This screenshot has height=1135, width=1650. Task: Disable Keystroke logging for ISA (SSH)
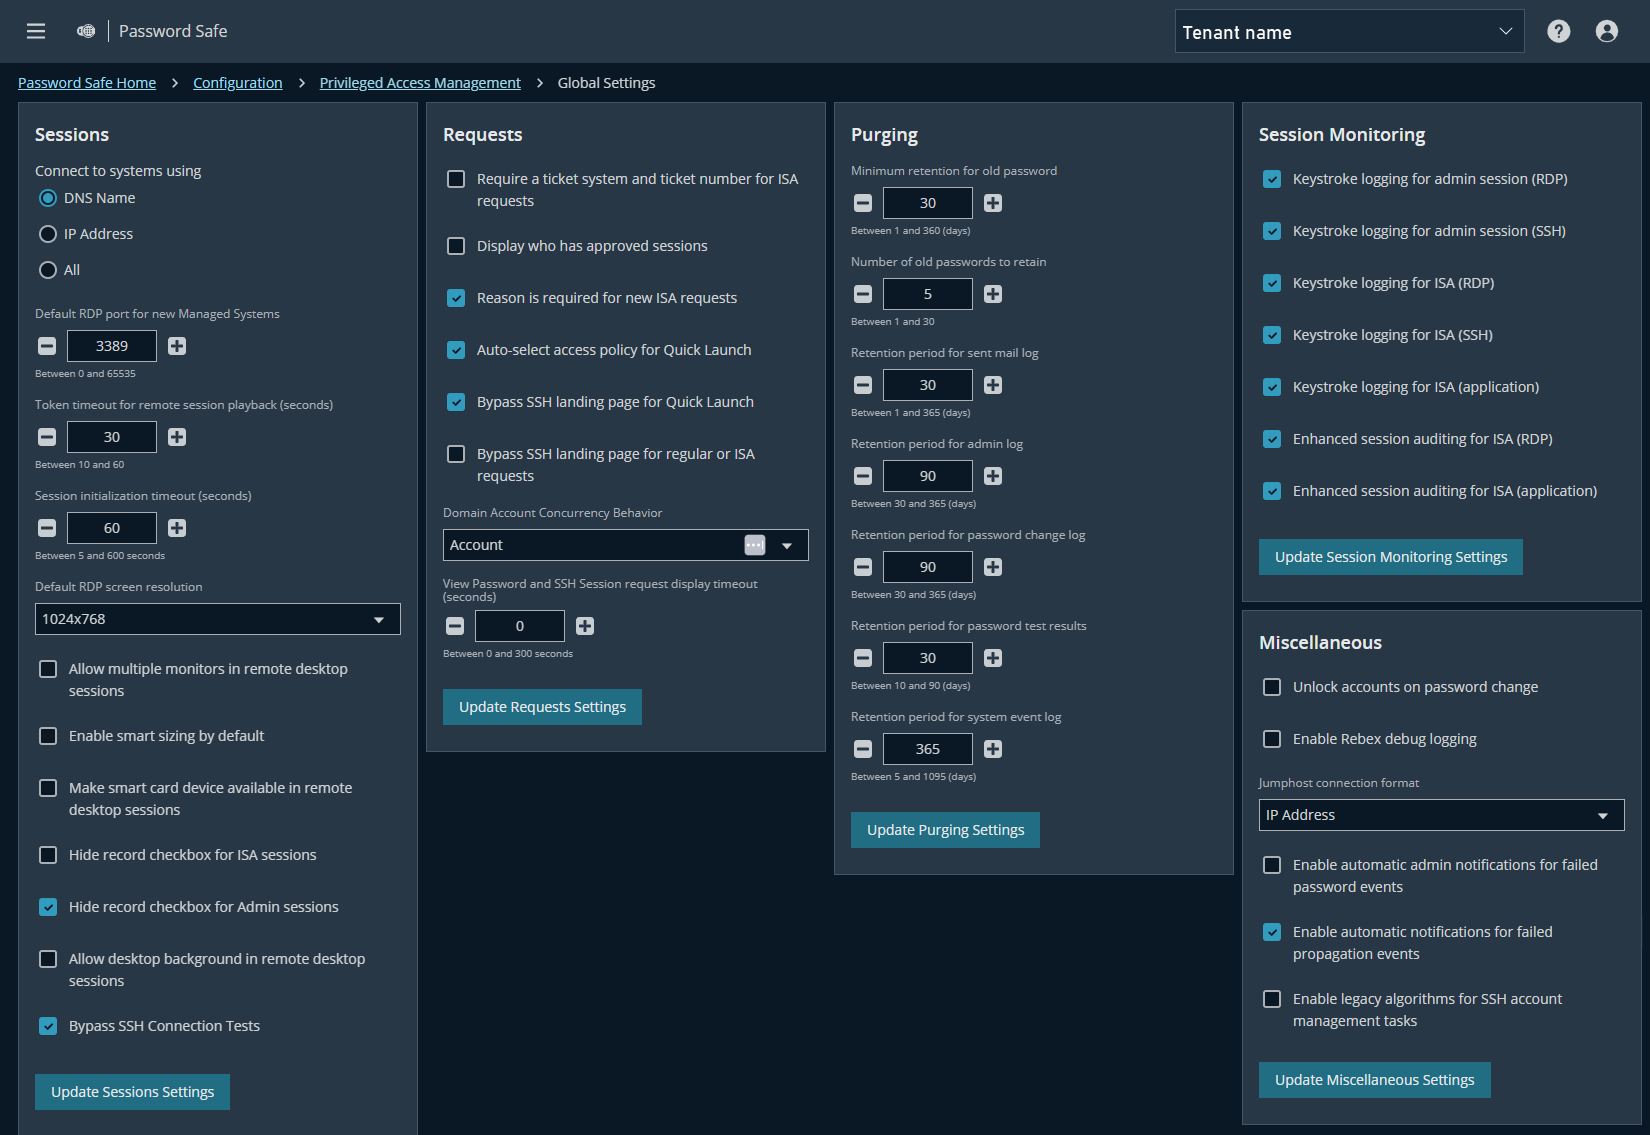pos(1271,334)
